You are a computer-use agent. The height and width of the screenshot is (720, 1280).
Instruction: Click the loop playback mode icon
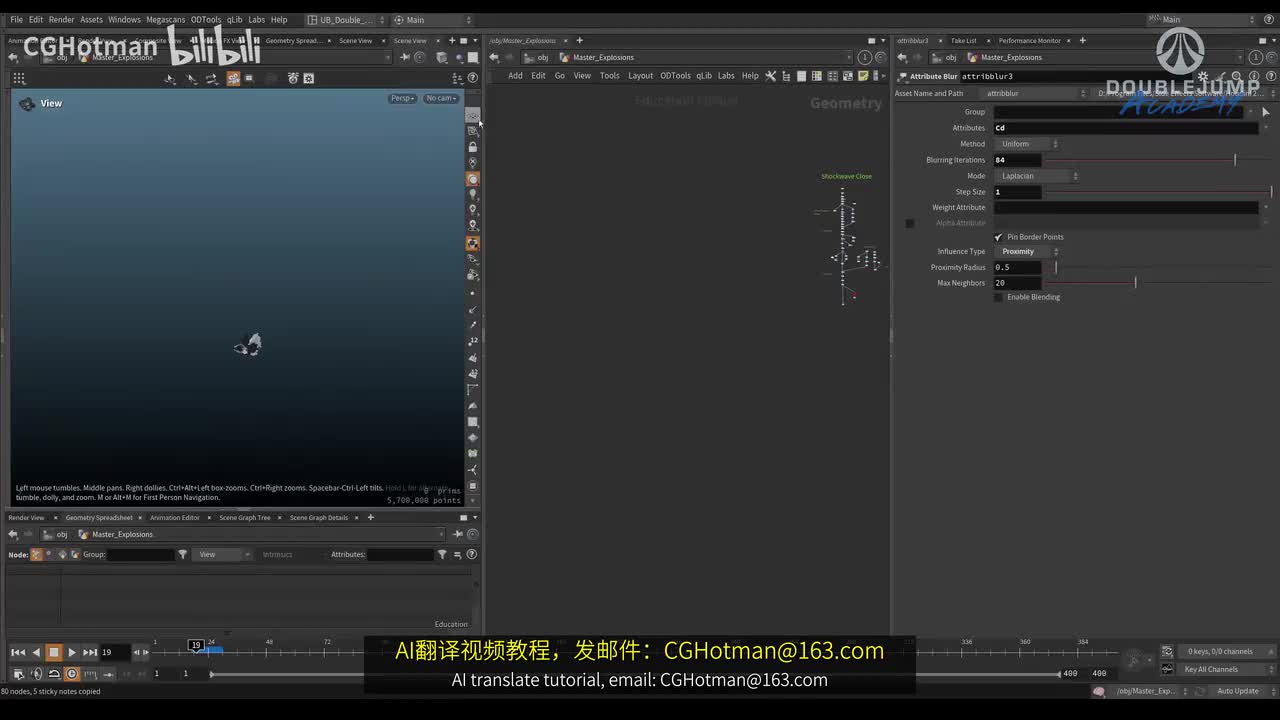pyautogui.click(x=54, y=674)
